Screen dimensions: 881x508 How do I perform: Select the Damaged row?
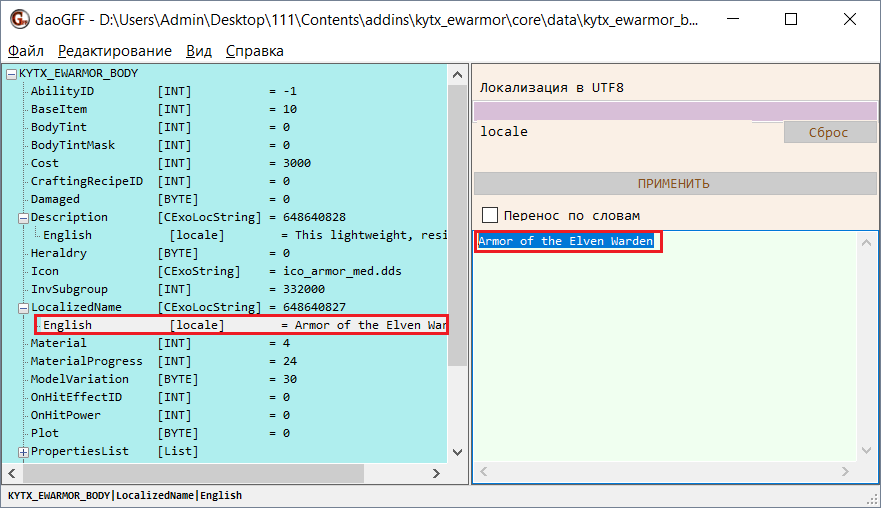click(160, 199)
